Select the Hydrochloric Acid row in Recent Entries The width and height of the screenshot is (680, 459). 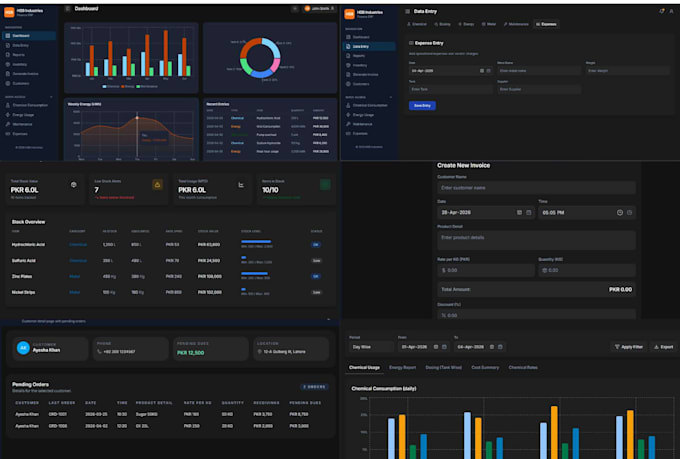pyautogui.click(x=268, y=118)
